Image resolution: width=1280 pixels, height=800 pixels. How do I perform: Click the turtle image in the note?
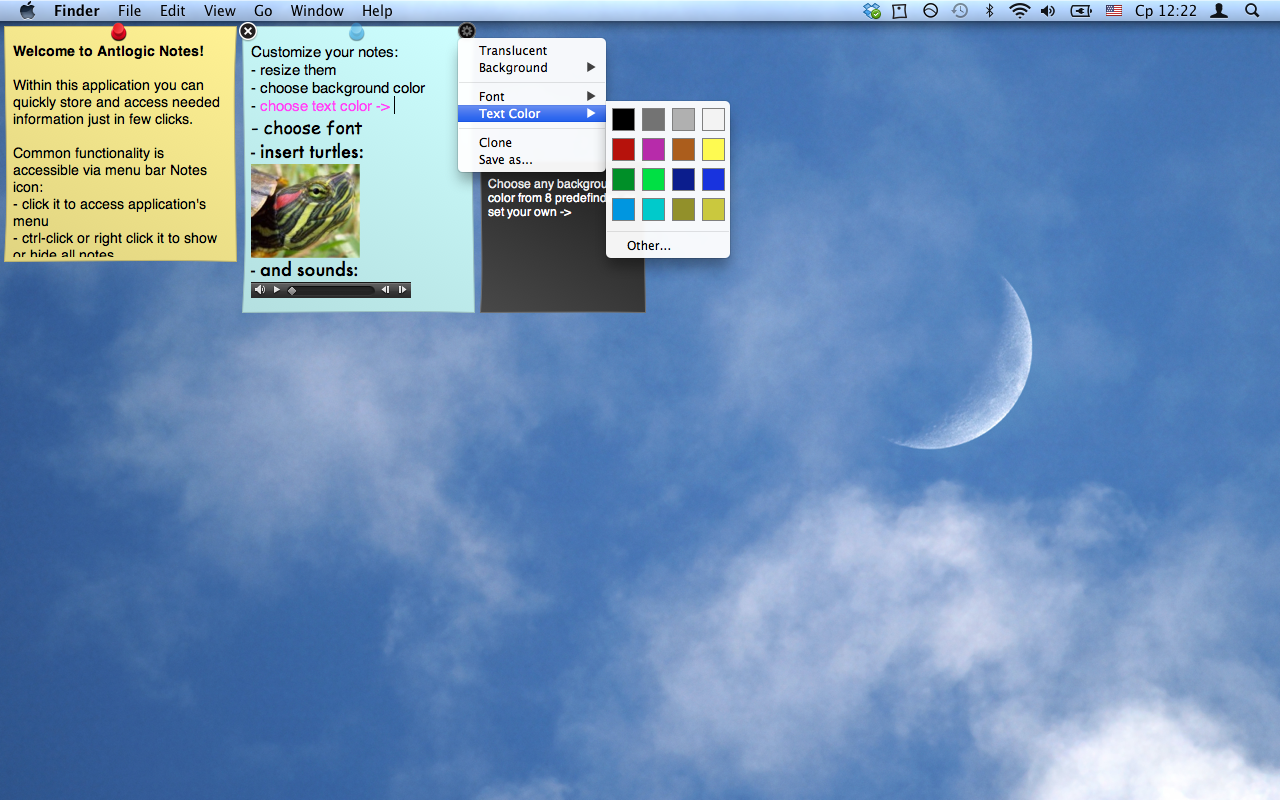(305, 211)
